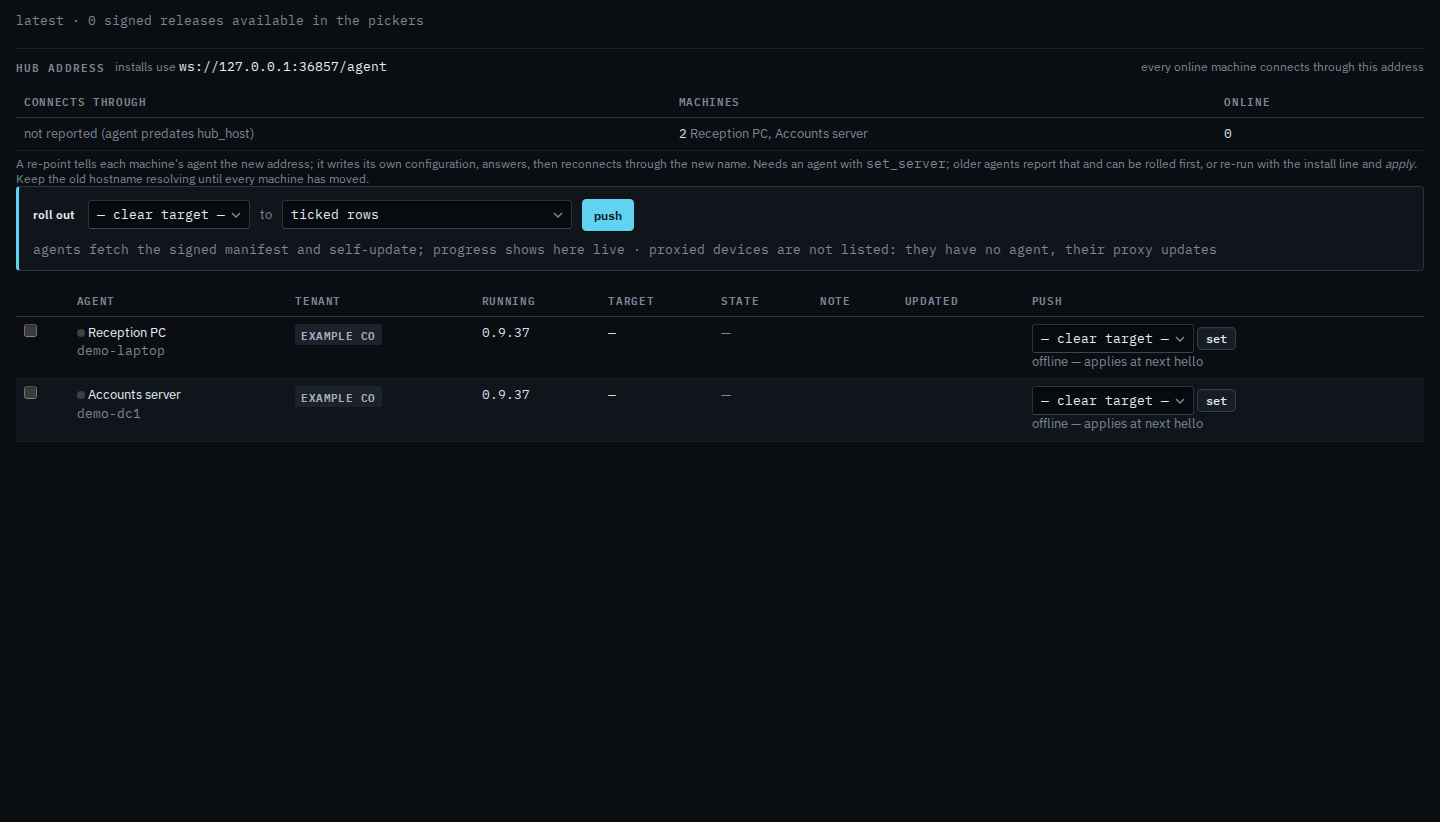Image resolution: width=1440 pixels, height=822 pixels.
Task: Click EXAMPLE CO tenant badge for Reception PC
Action: (x=338, y=335)
